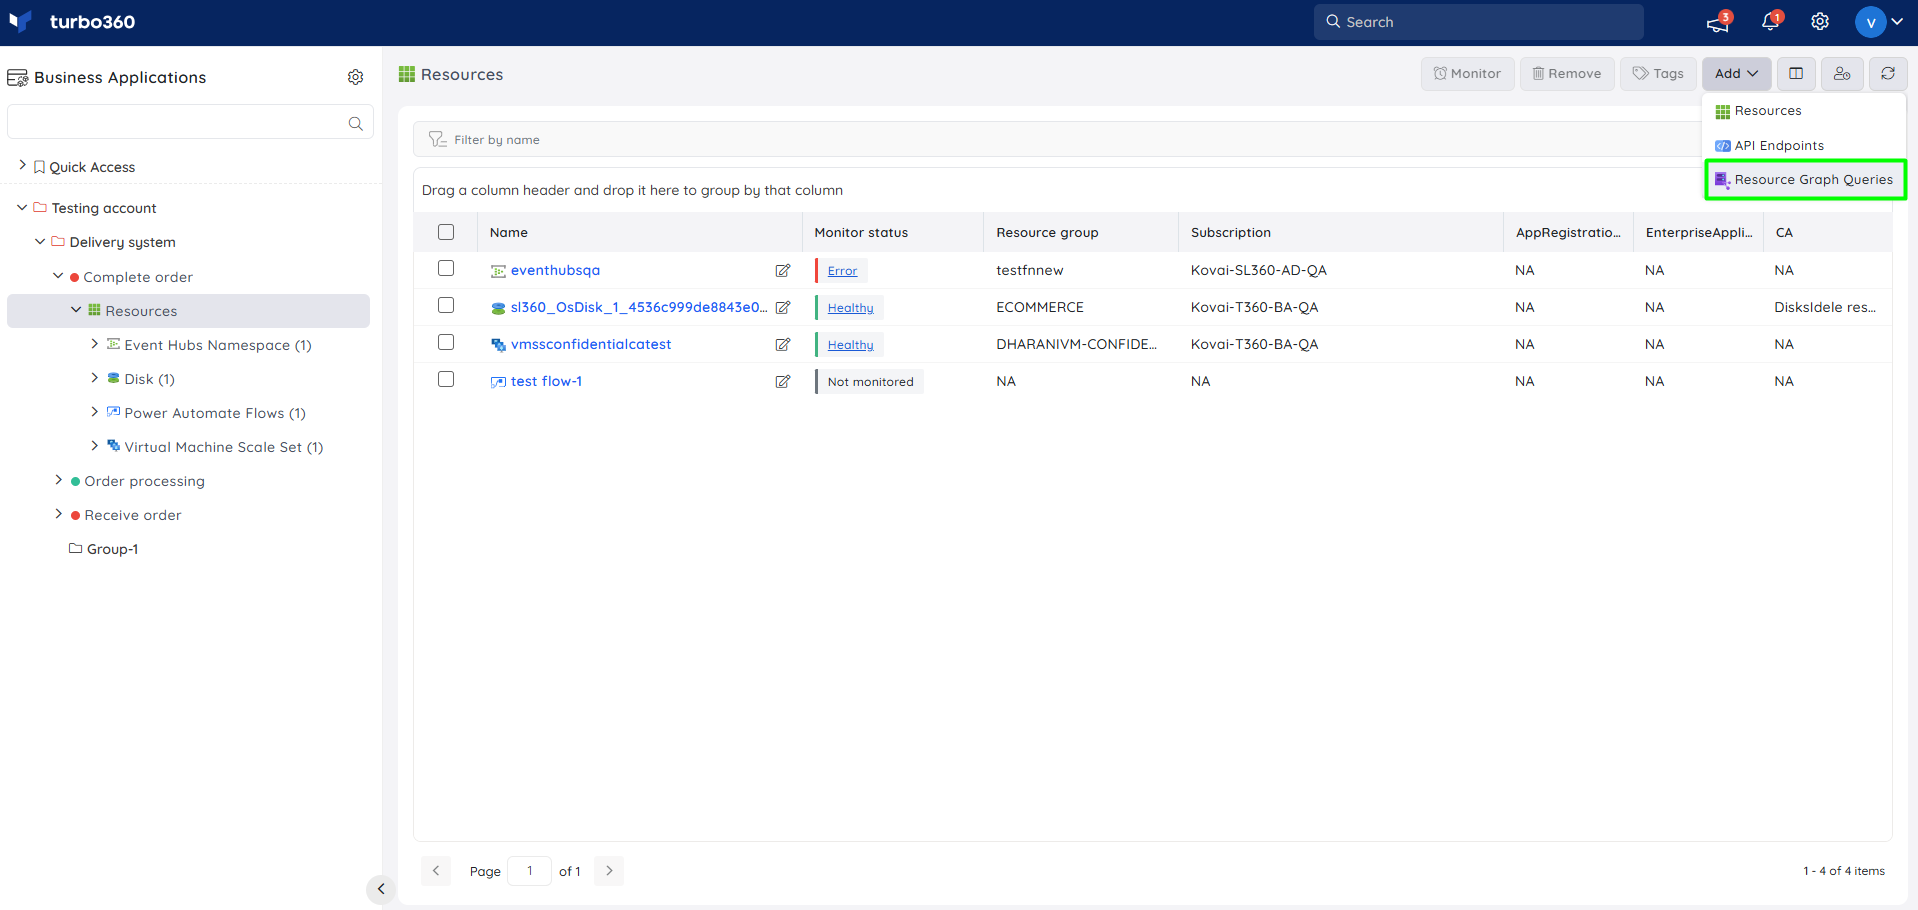Click the Filter by name field
The width and height of the screenshot is (1918, 910).
click(x=1060, y=139)
